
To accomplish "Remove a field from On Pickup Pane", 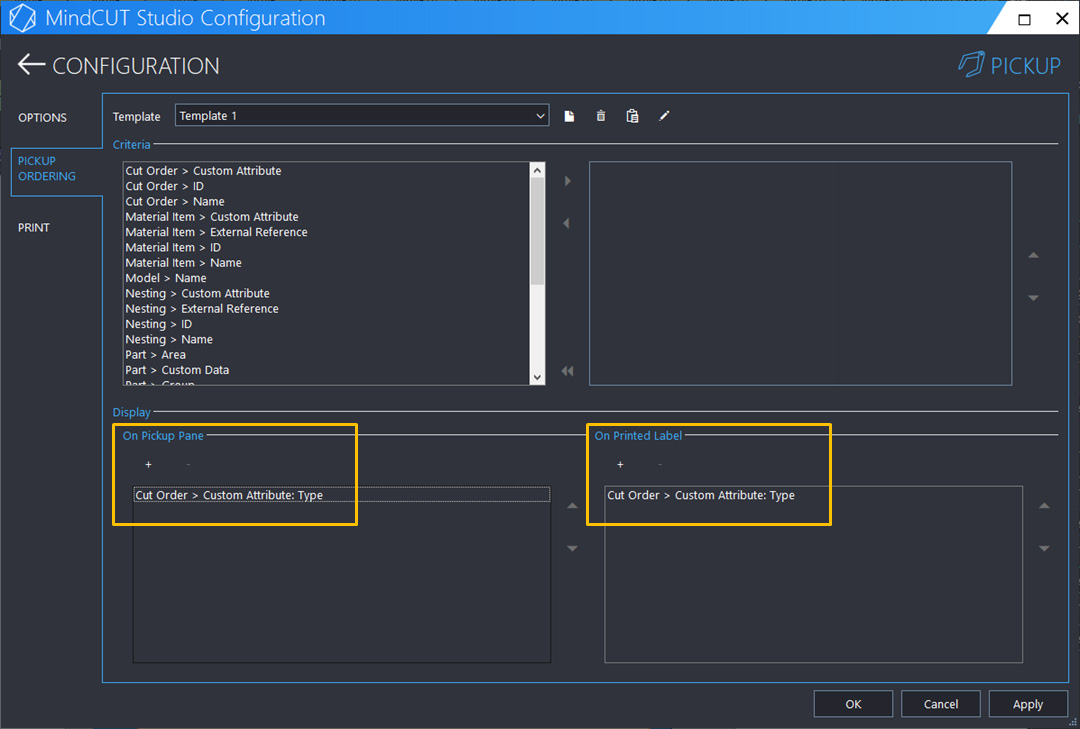I will coord(187,464).
